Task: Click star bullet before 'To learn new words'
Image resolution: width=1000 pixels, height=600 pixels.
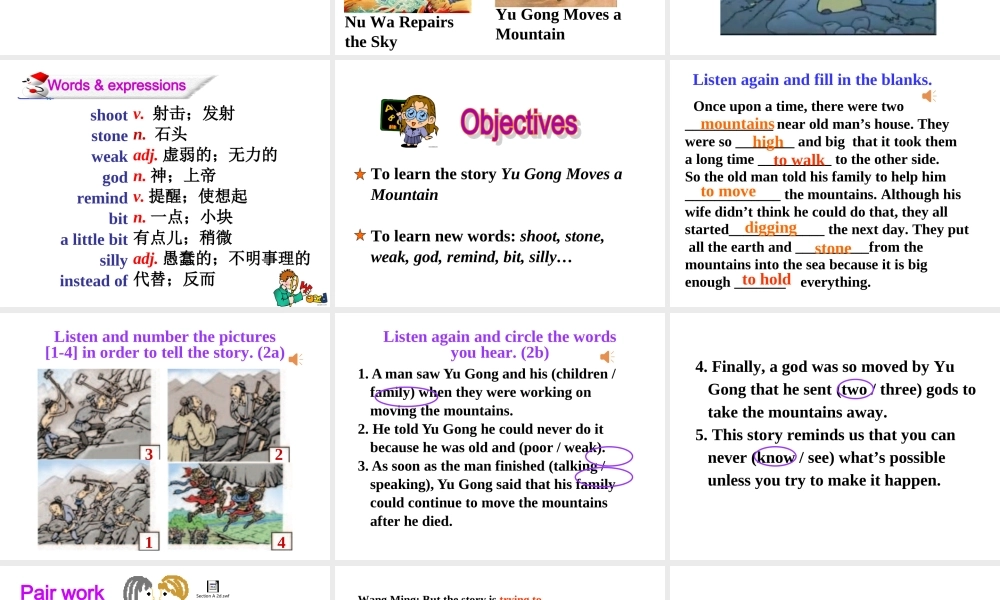Action: (x=360, y=236)
